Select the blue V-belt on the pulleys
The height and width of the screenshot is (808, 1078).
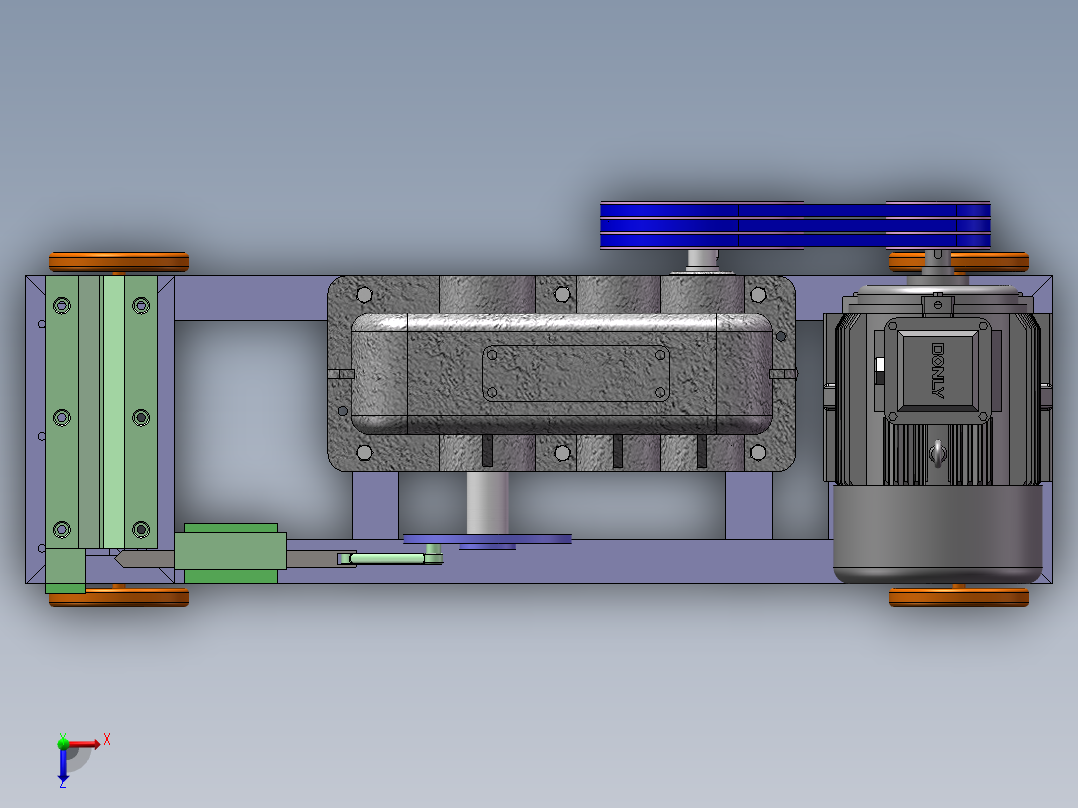click(795, 225)
